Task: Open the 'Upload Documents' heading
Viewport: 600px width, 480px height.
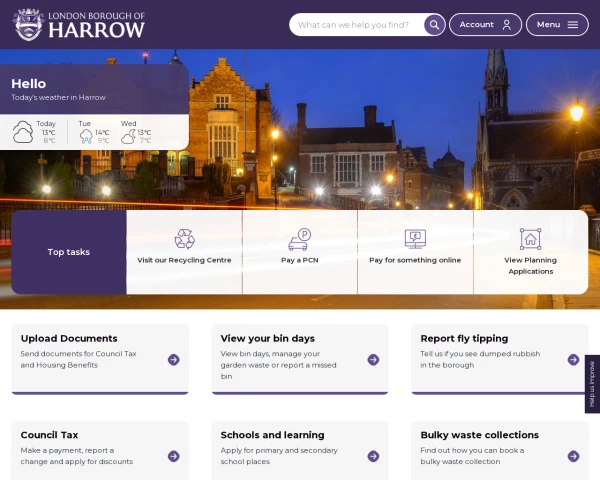Action: (x=69, y=338)
